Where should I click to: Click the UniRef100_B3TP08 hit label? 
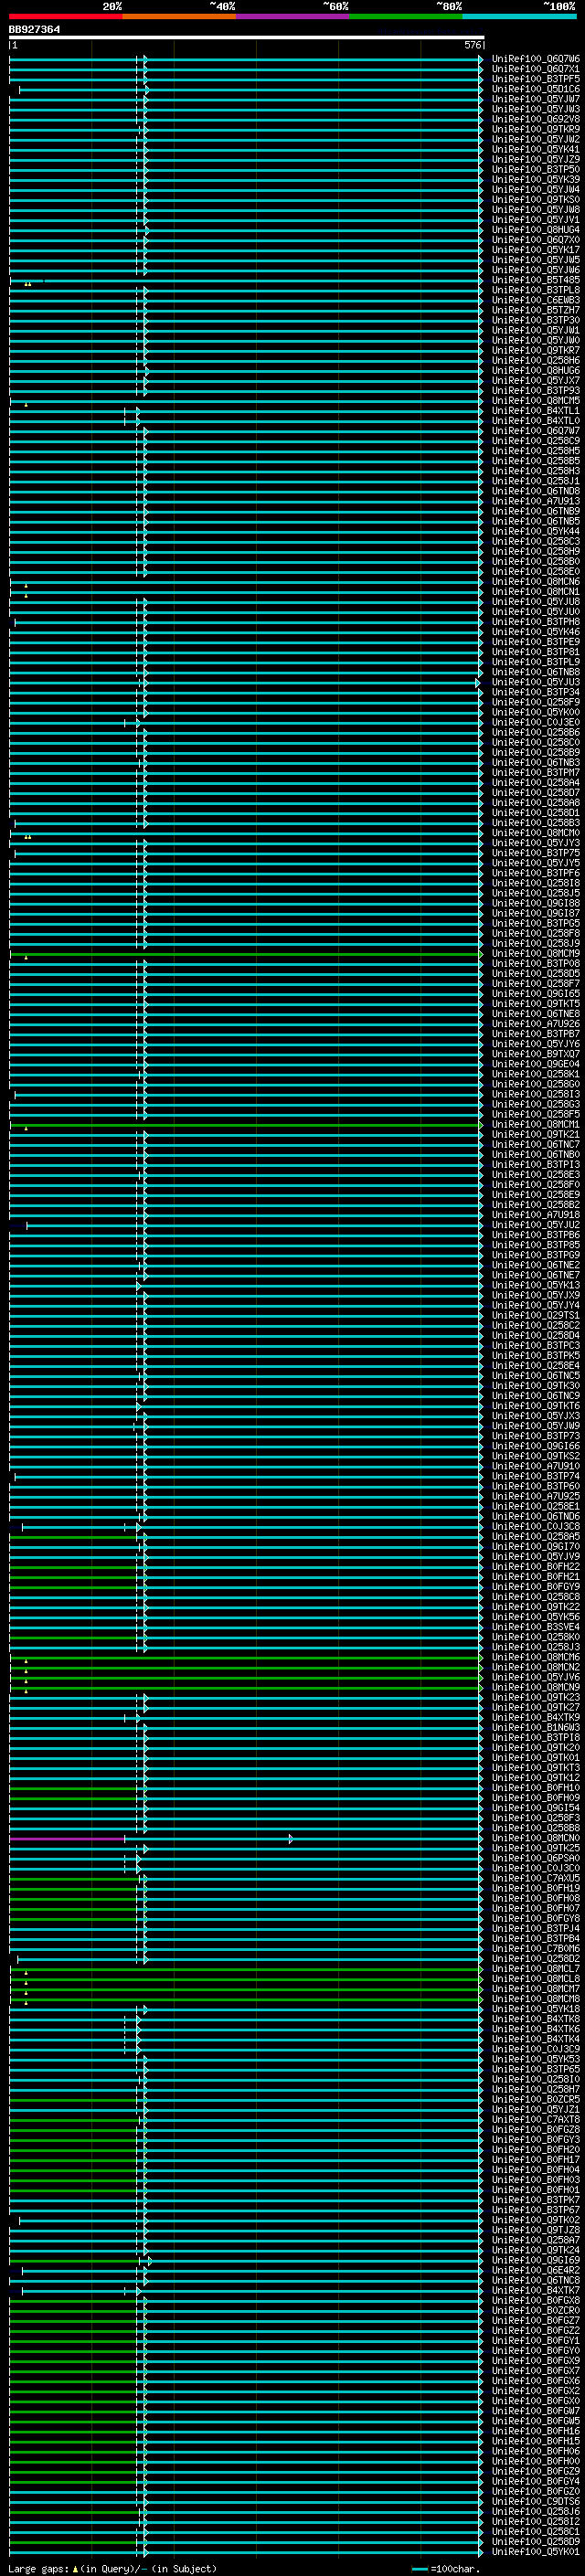(536, 963)
